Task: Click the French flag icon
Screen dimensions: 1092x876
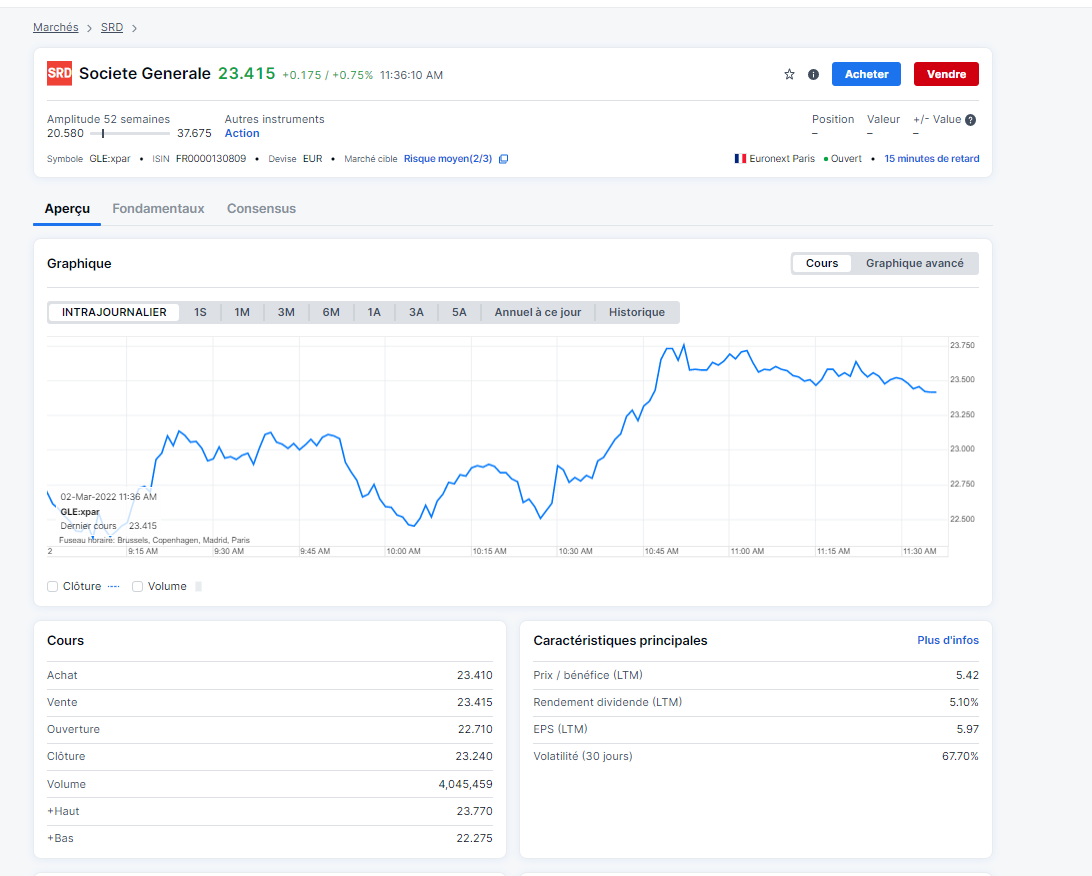Action: click(740, 159)
